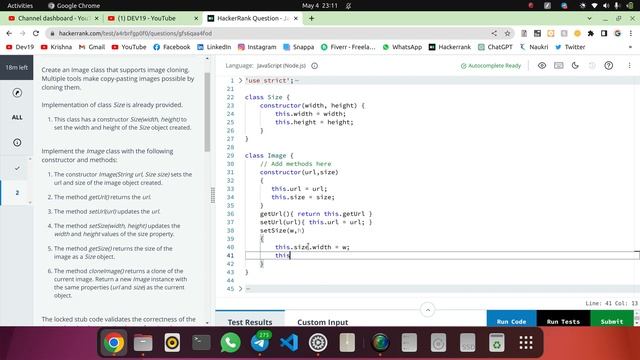Select completed question checkmark in sidebar
Image resolution: width=640 pixels, height=360 pixels.
tap(17, 168)
